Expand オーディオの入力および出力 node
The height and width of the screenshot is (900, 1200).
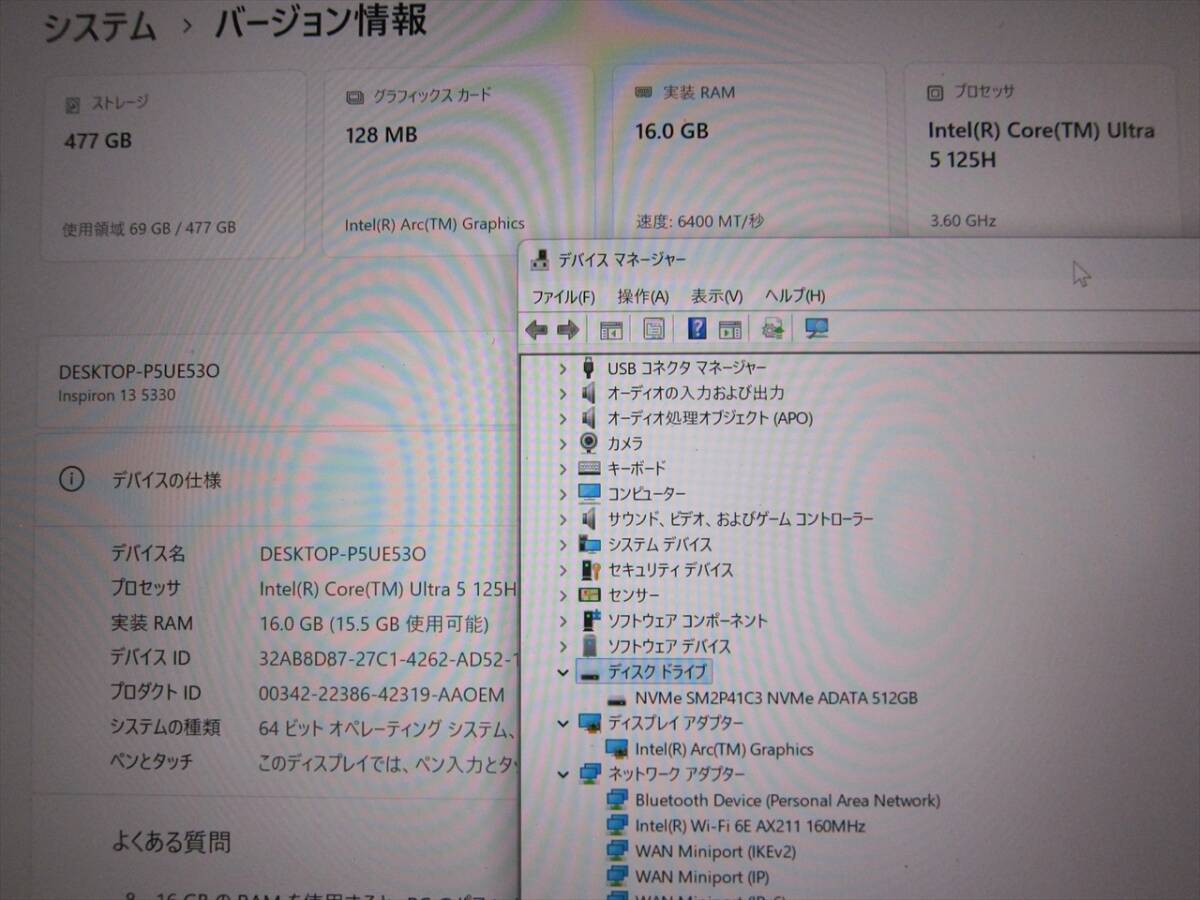pos(563,393)
